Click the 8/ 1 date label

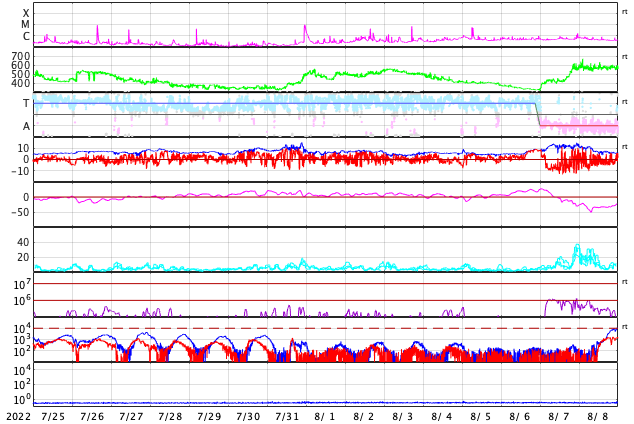pos(325,416)
